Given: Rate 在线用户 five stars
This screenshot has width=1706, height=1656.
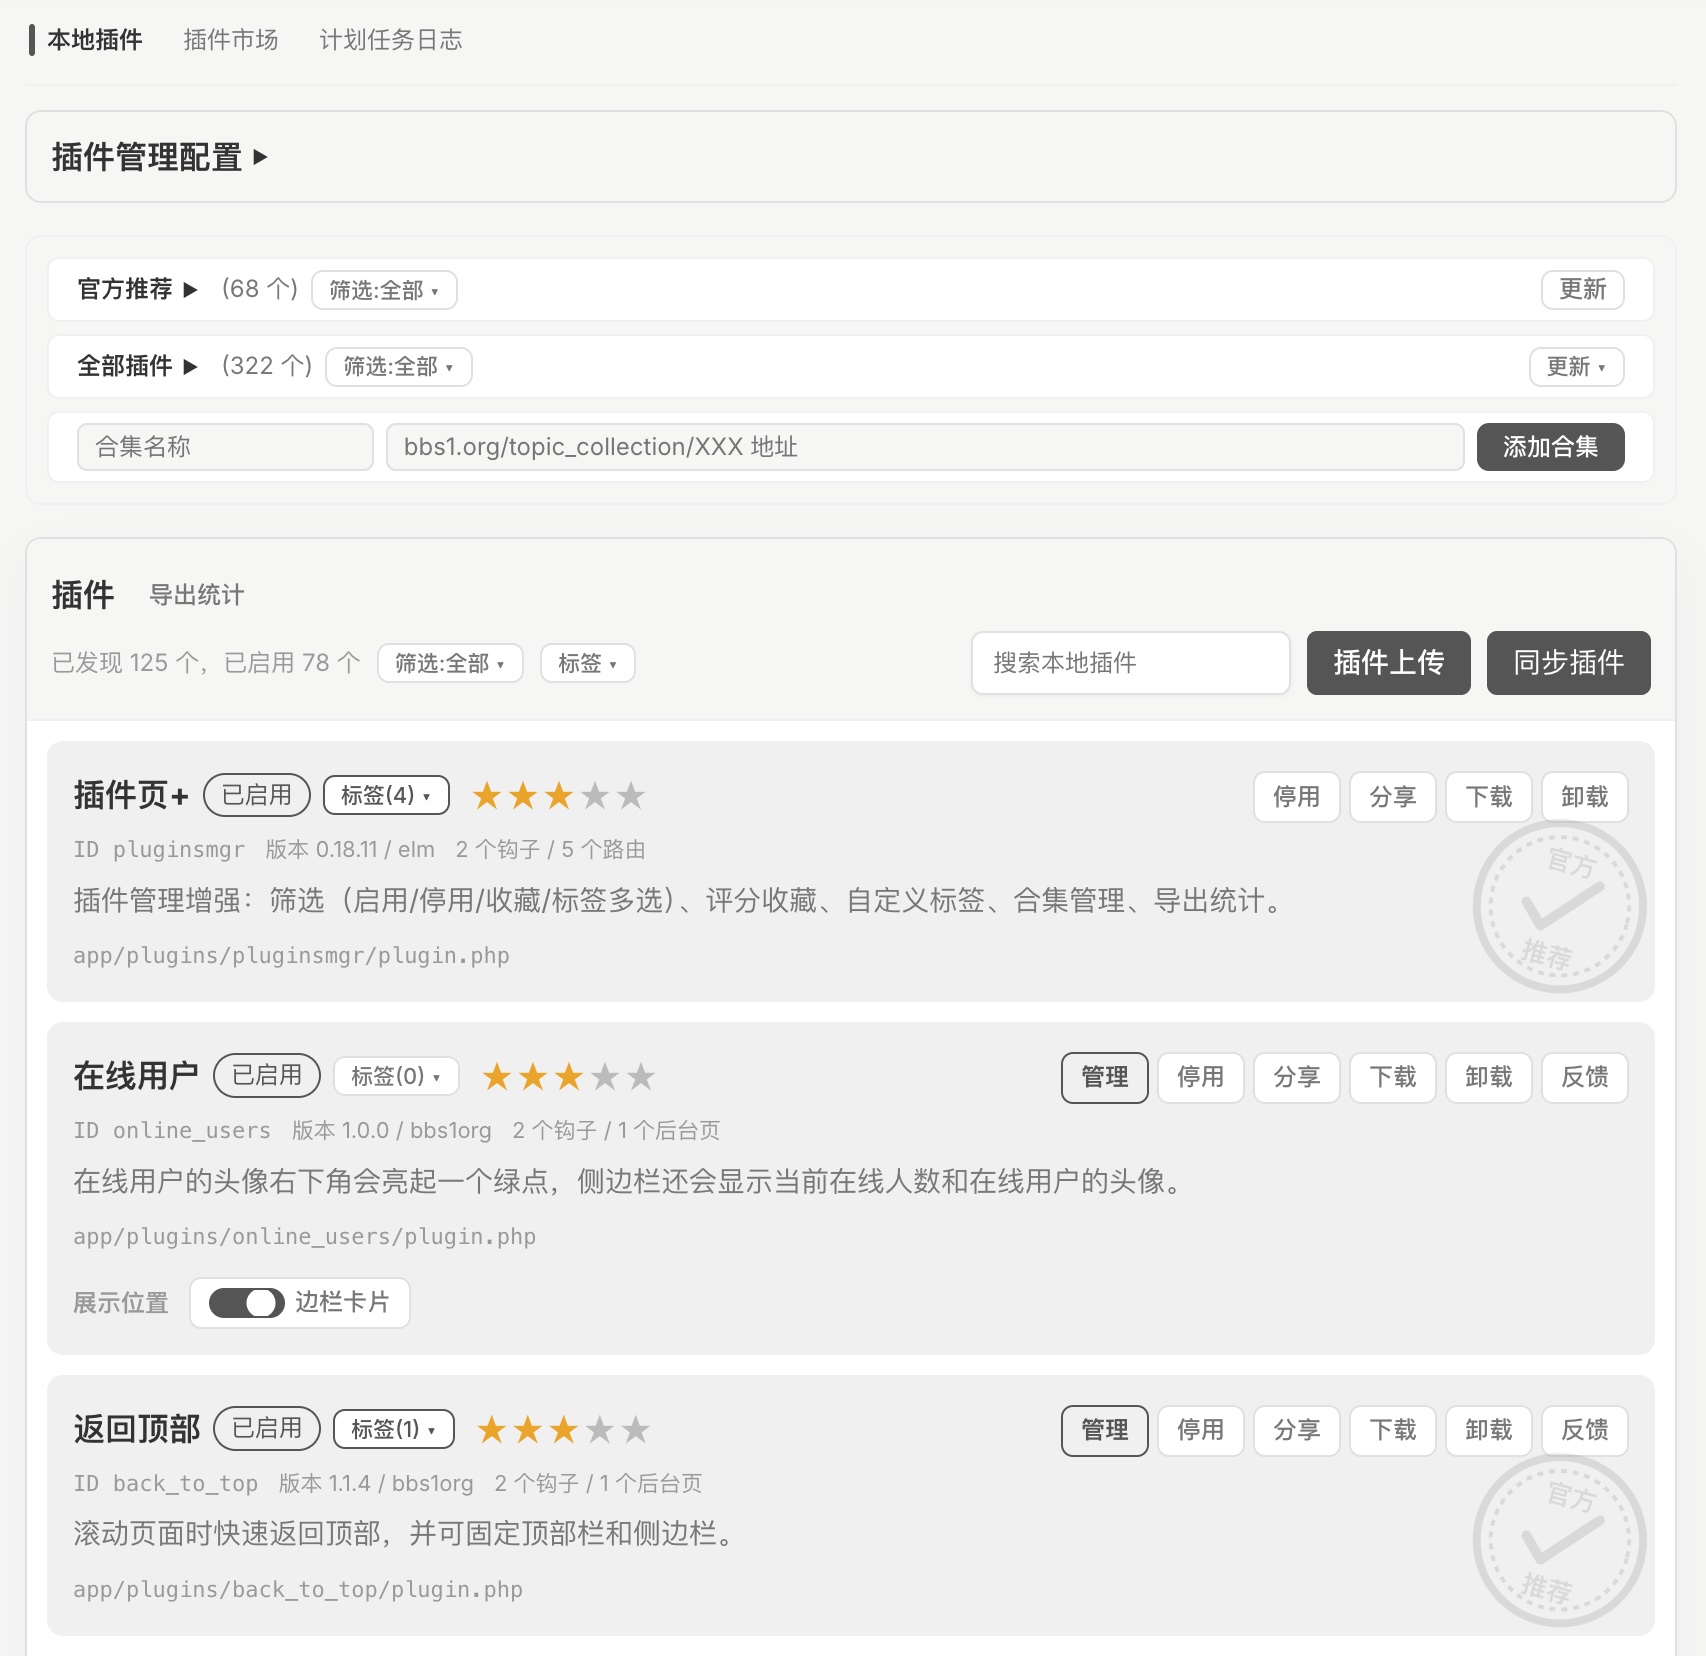Looking at the screenshot, I should point(641,1077).
